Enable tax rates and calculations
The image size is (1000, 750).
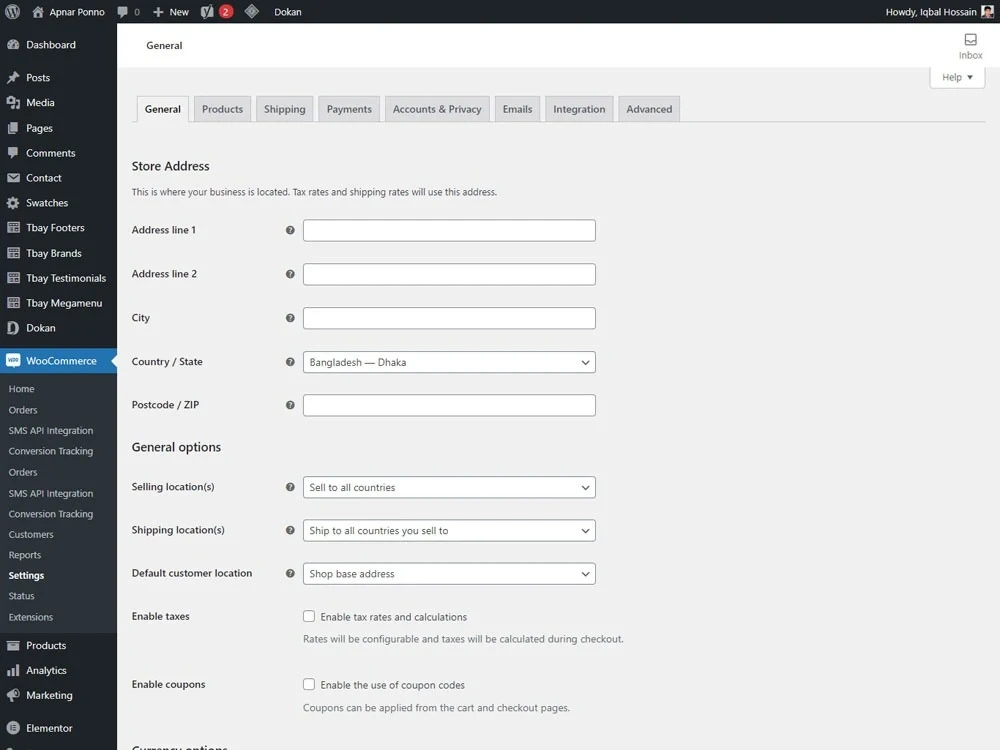click(x=309, y=616)
